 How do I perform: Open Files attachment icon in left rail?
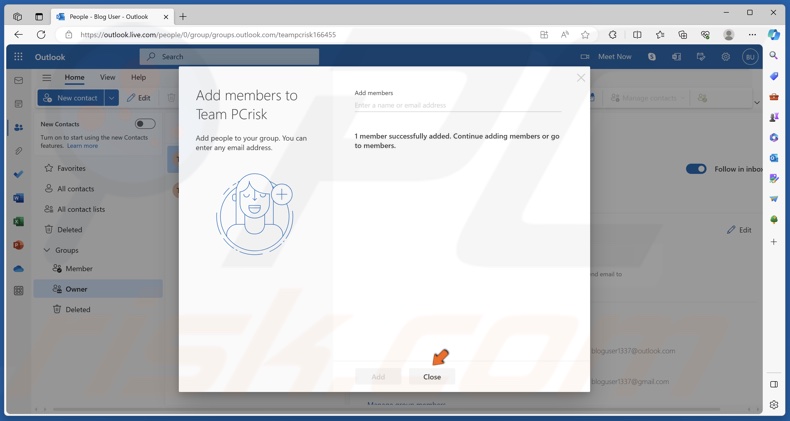19,151
